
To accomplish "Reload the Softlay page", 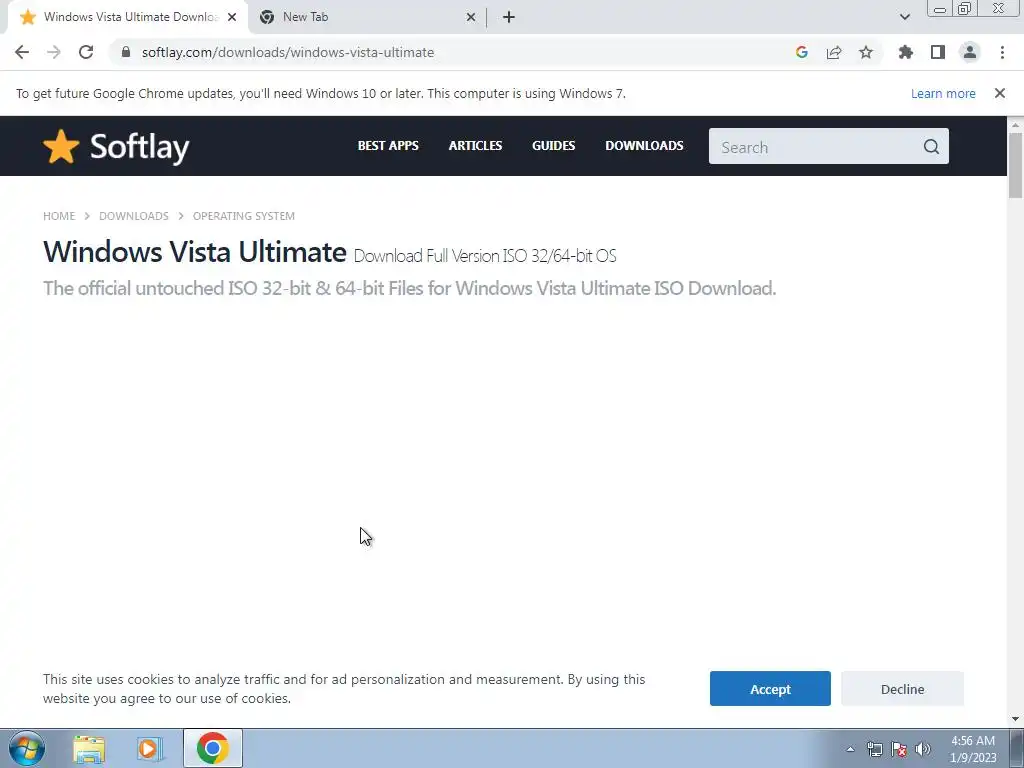I will [86, 52].
